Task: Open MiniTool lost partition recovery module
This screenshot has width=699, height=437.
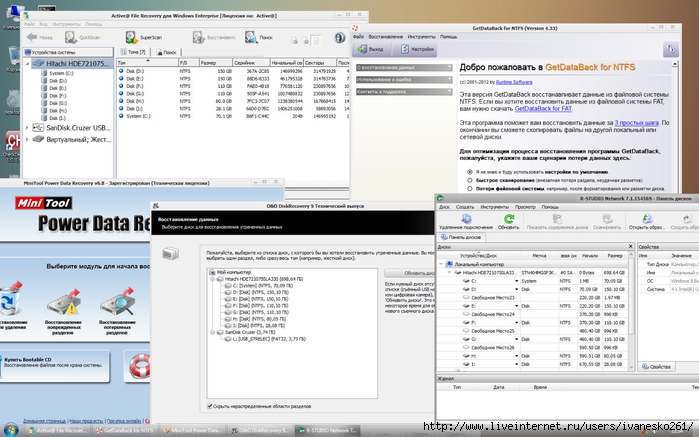Action: (x=117, y=311)
